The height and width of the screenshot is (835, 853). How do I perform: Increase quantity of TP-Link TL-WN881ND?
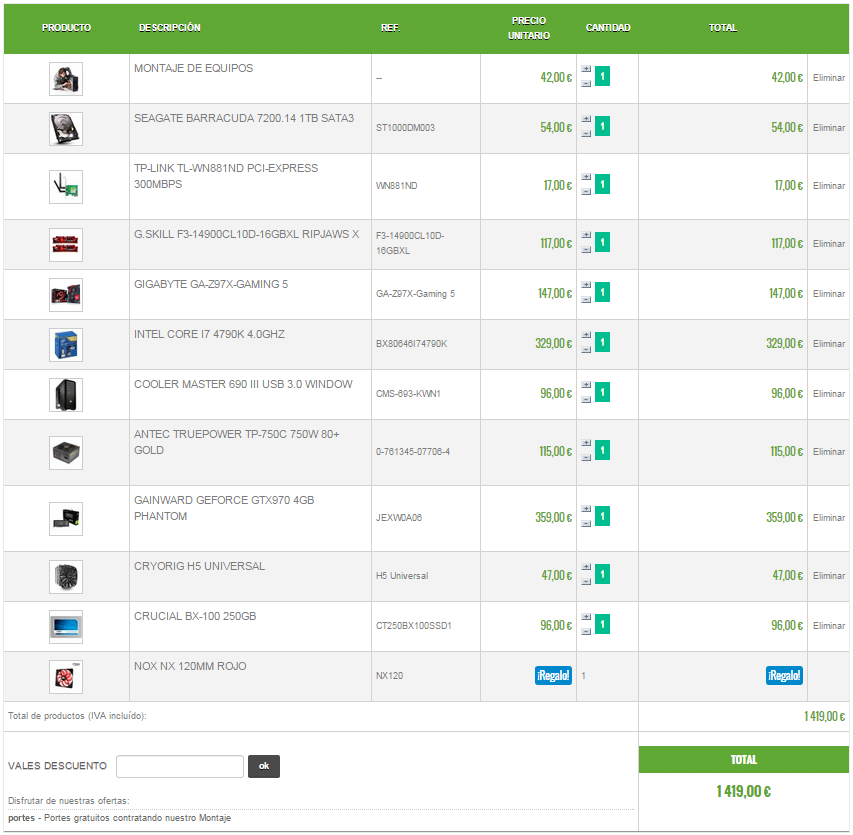pyautogui.click(x=586, y=177)
